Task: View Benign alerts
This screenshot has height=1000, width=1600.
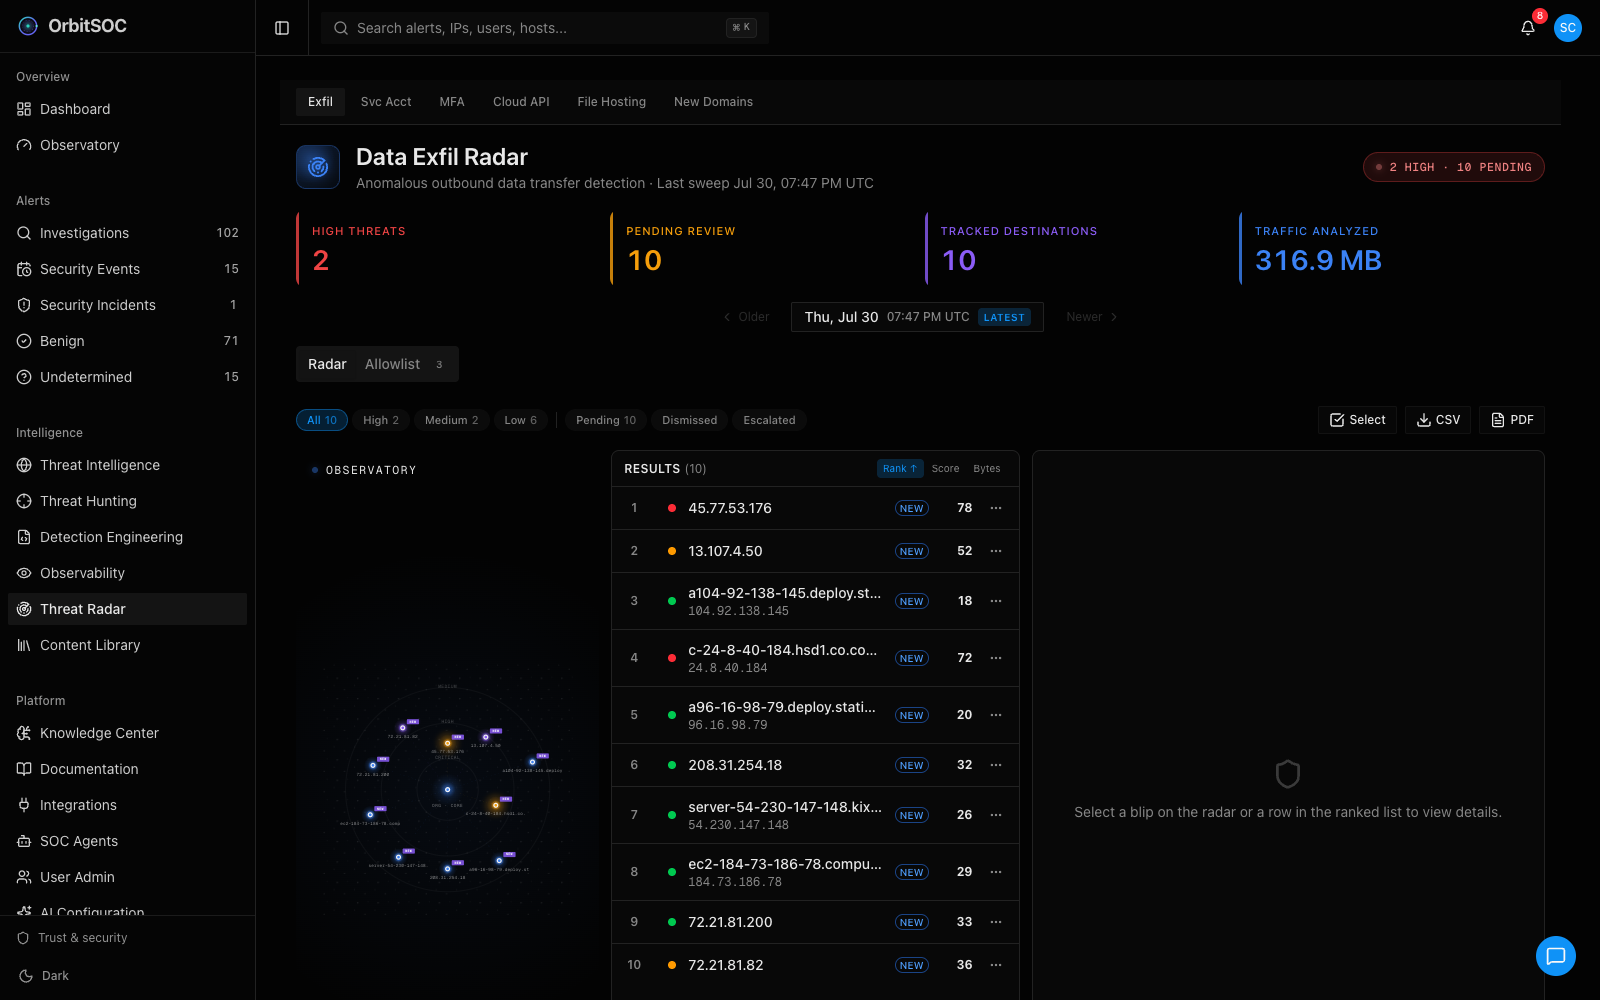Action: tap(127, 341)
